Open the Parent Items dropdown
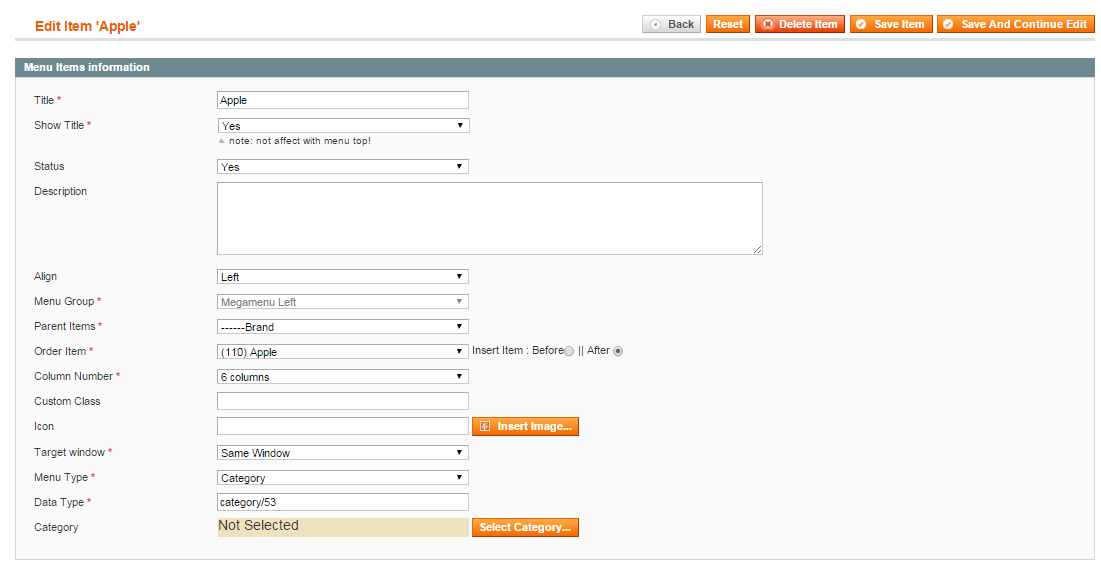 point(343,327)
